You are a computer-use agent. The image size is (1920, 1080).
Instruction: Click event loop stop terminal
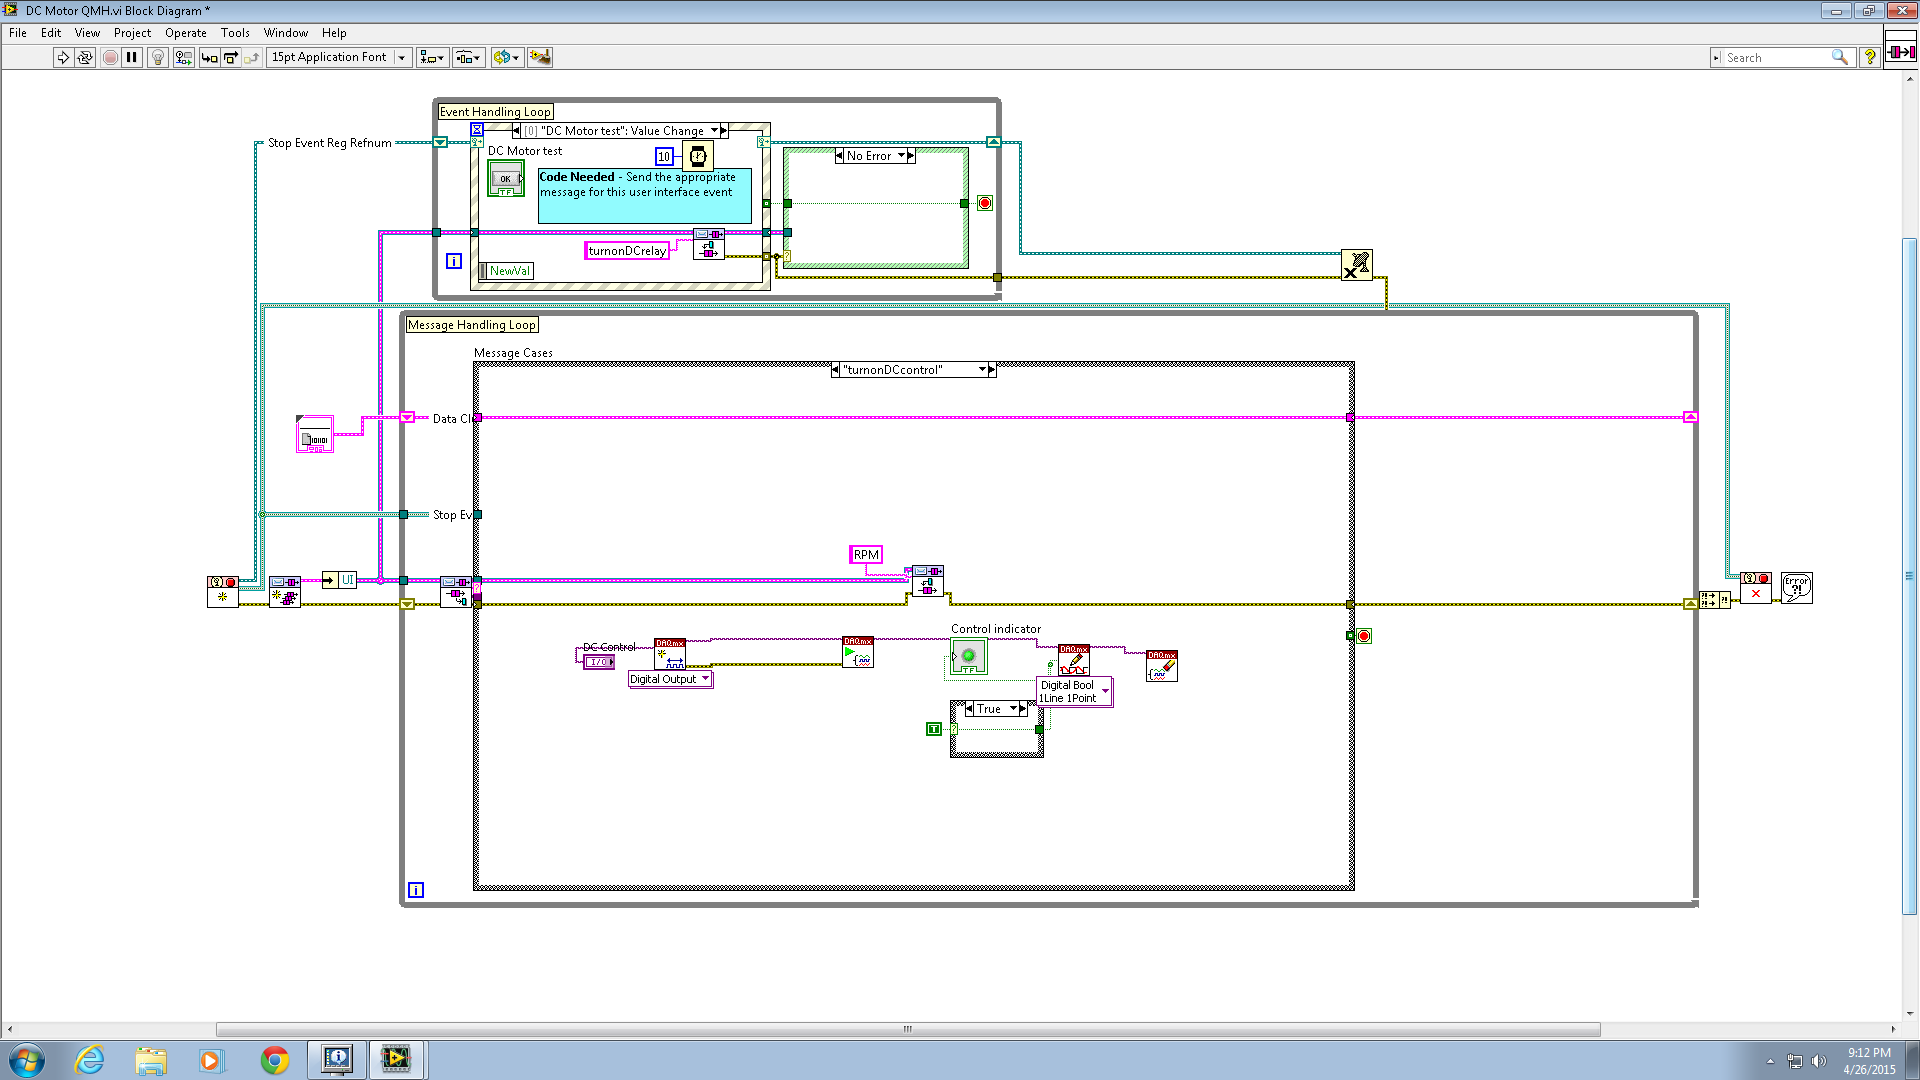(985, 203)
